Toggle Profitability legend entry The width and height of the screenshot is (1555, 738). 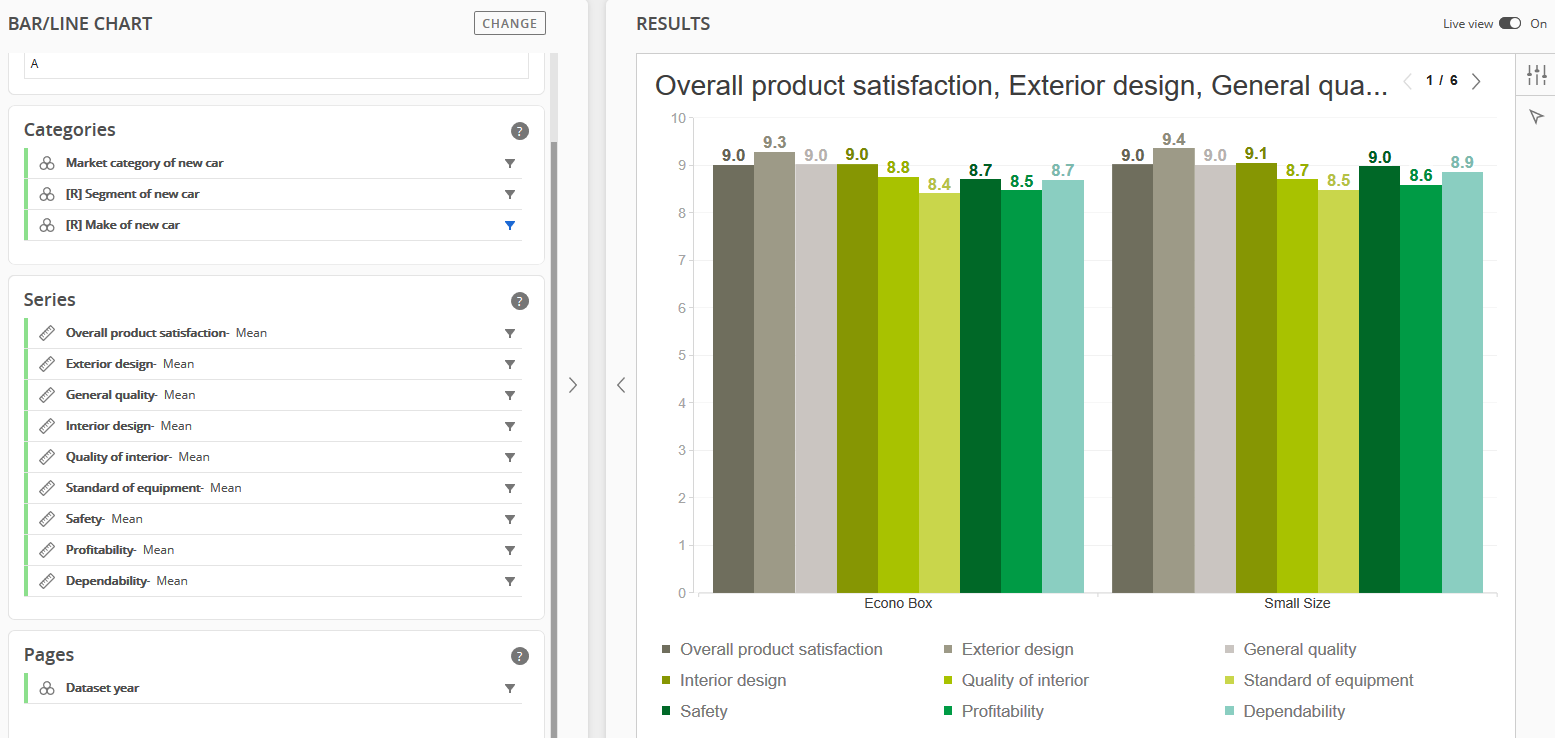[x=993, y=712]
